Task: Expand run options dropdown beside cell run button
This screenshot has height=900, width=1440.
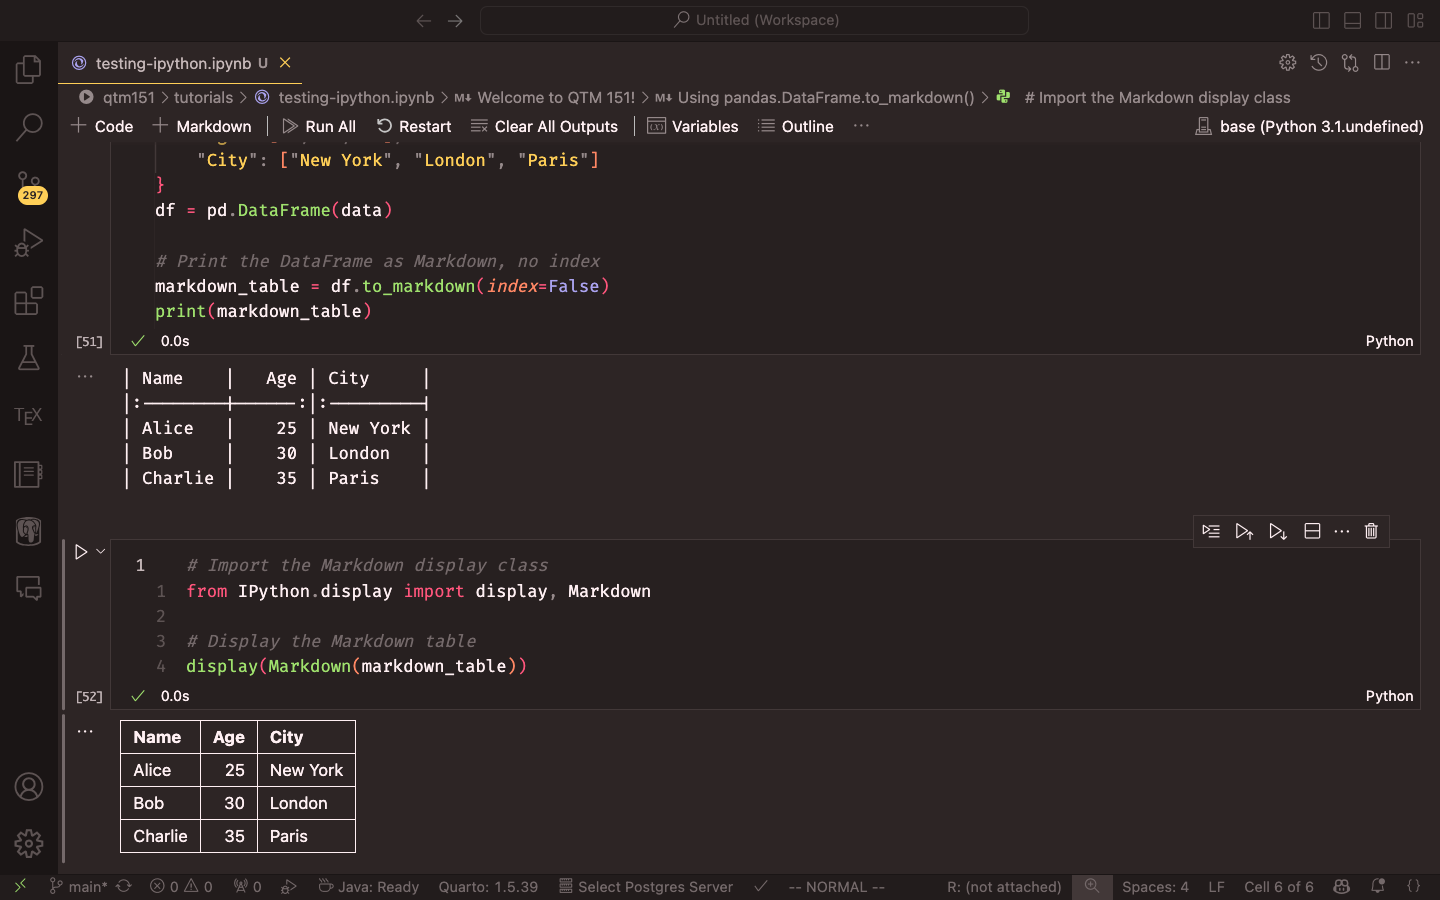Action: click(x=101, y=551)
